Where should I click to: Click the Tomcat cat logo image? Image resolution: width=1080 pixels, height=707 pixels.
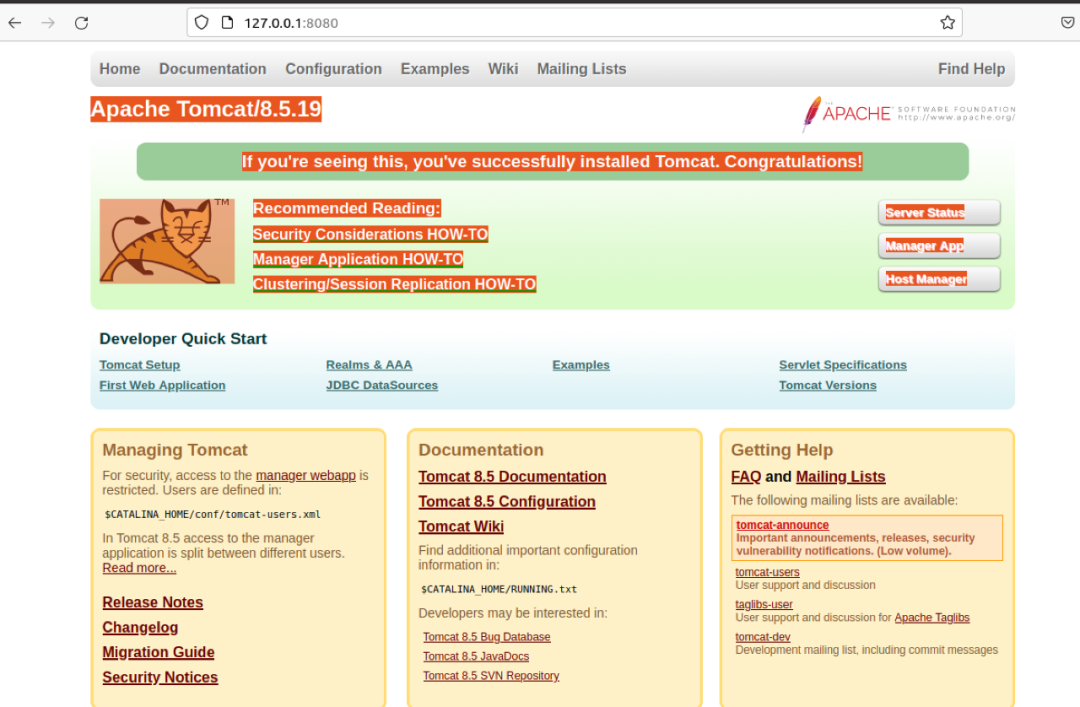pos(167,241)
